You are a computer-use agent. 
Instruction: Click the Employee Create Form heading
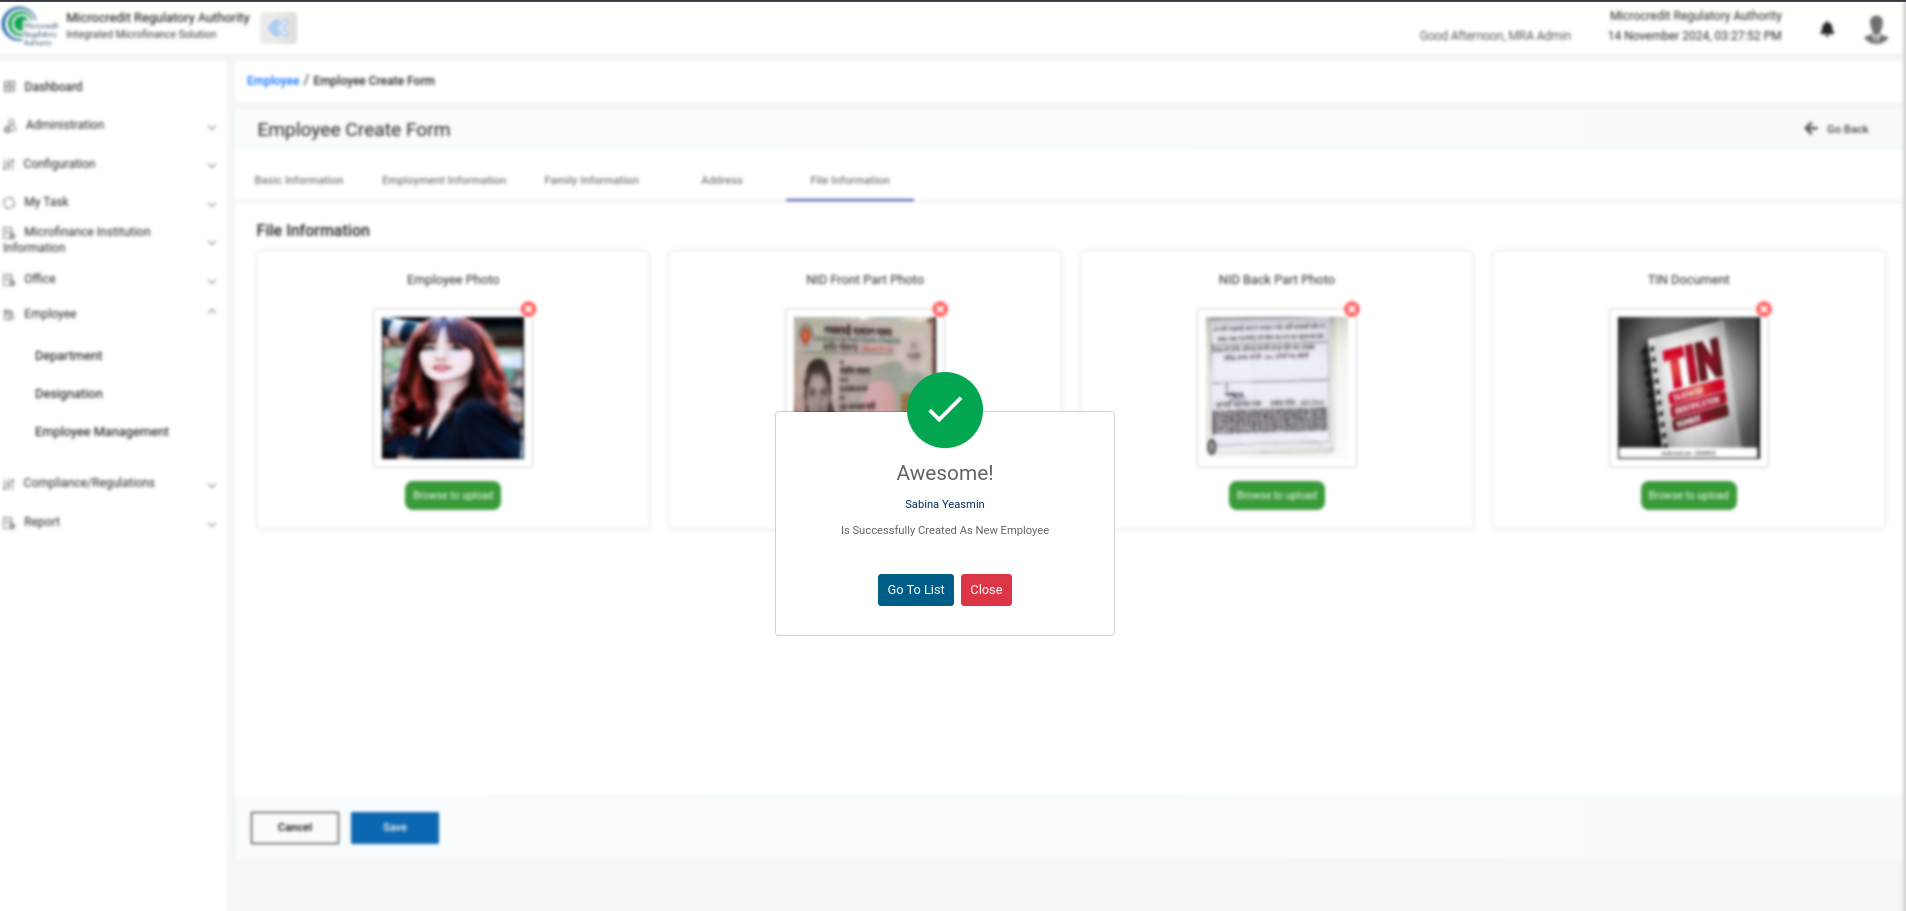pyautogui.click(x=354, y=130)
